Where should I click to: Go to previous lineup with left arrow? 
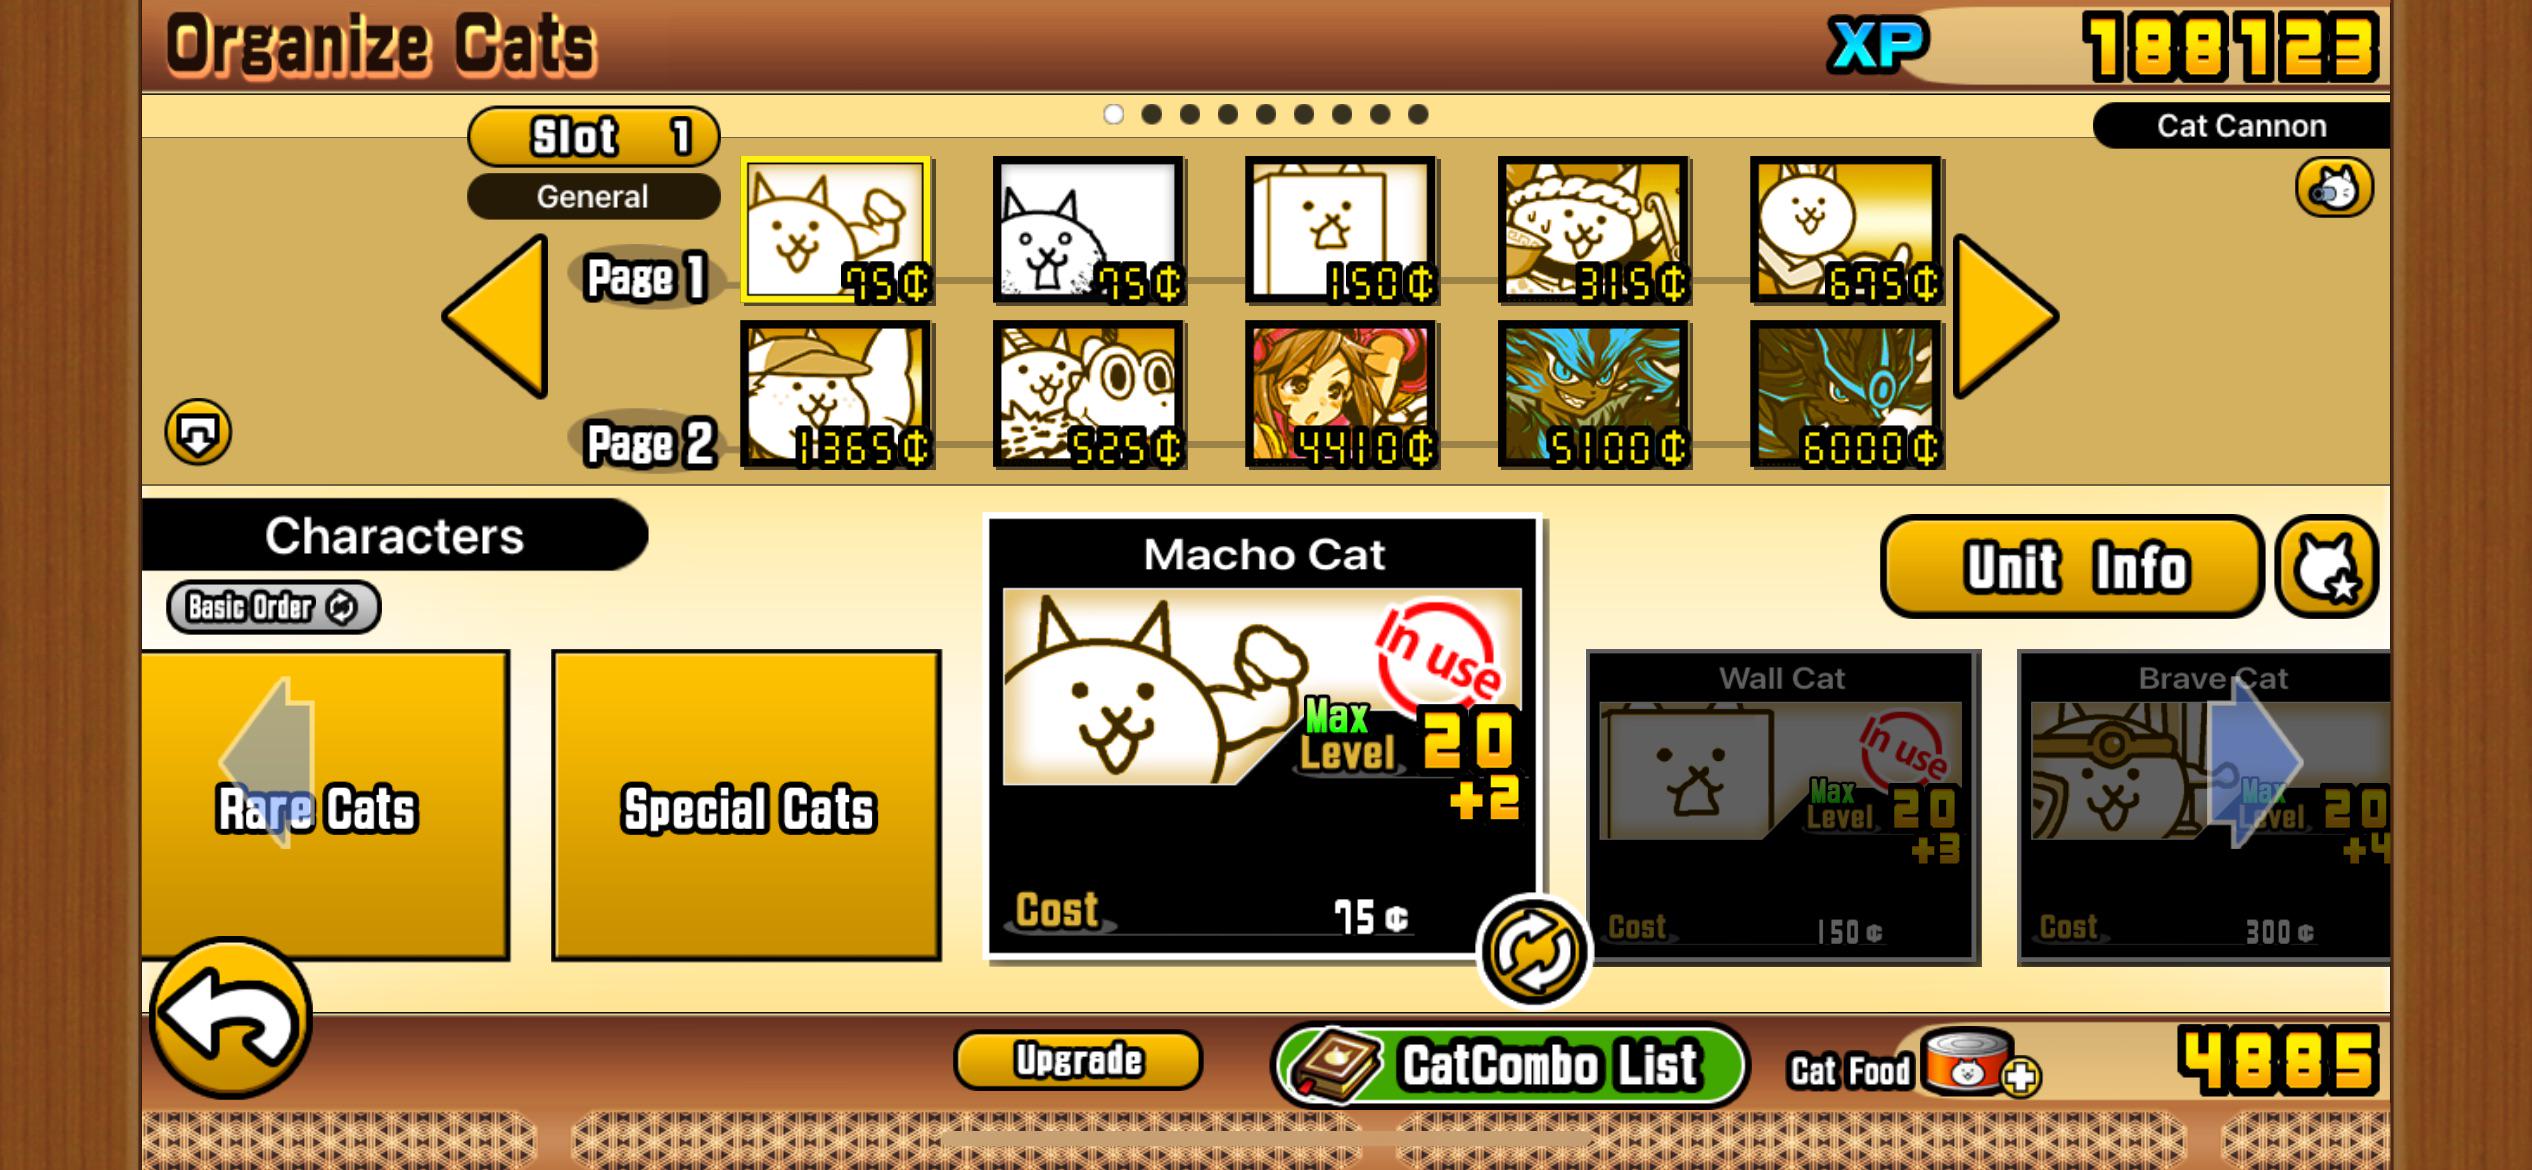click(x=495, y=317)
